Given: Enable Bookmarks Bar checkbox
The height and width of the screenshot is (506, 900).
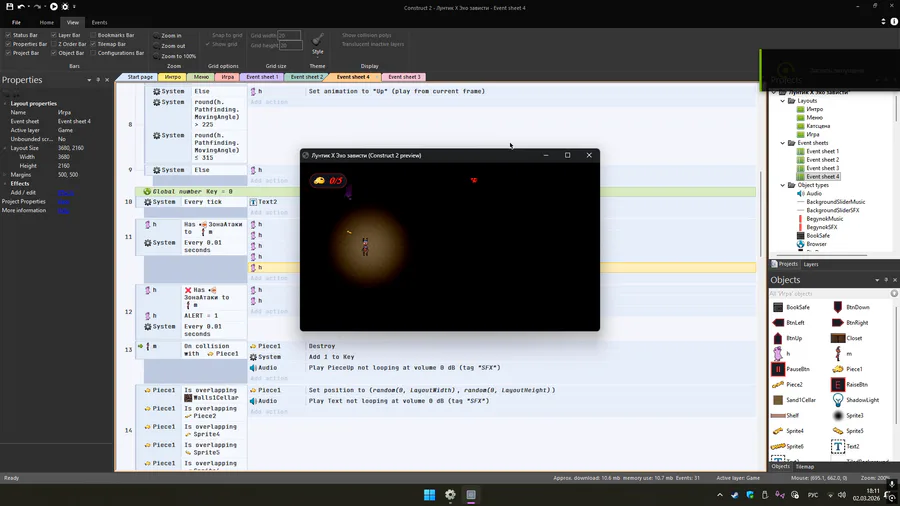Looking at the screenshot, I should click(93, 35).
